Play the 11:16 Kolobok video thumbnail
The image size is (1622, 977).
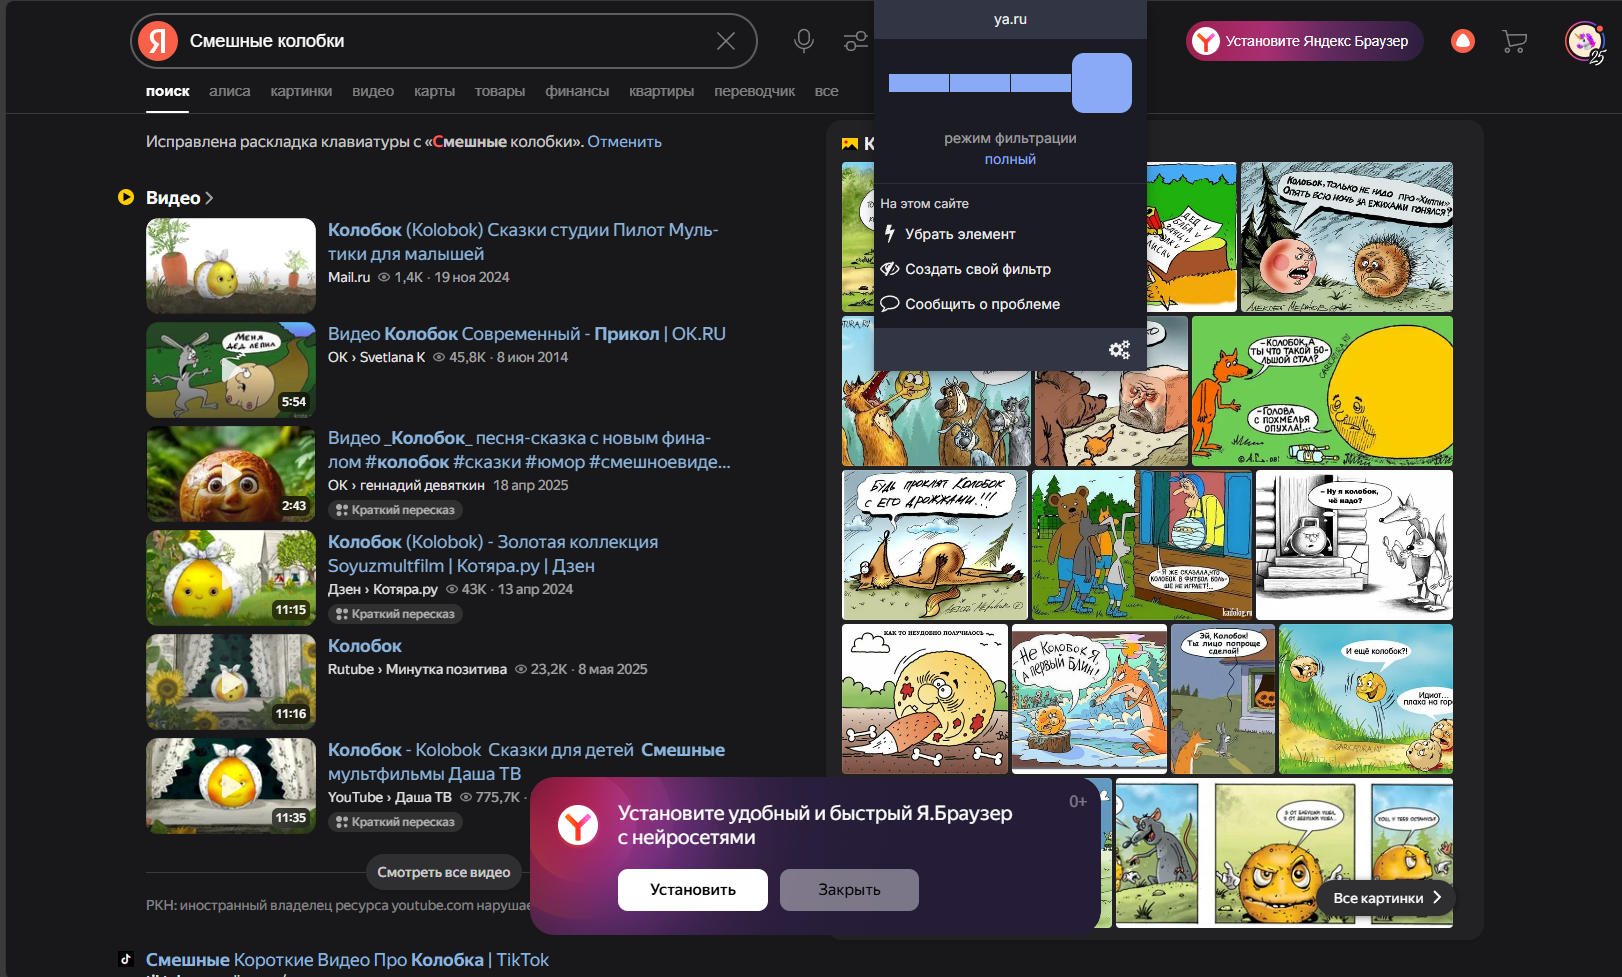click(x=231, y=682)
